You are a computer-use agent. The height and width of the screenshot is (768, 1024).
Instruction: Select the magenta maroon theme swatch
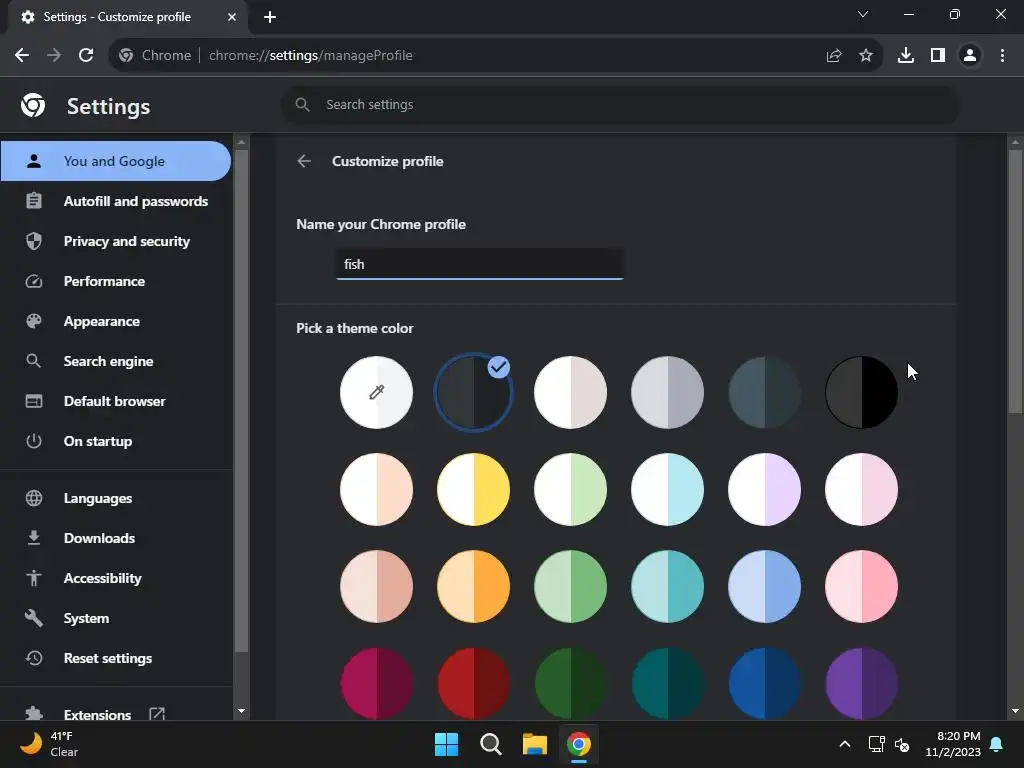coord(376,684)
